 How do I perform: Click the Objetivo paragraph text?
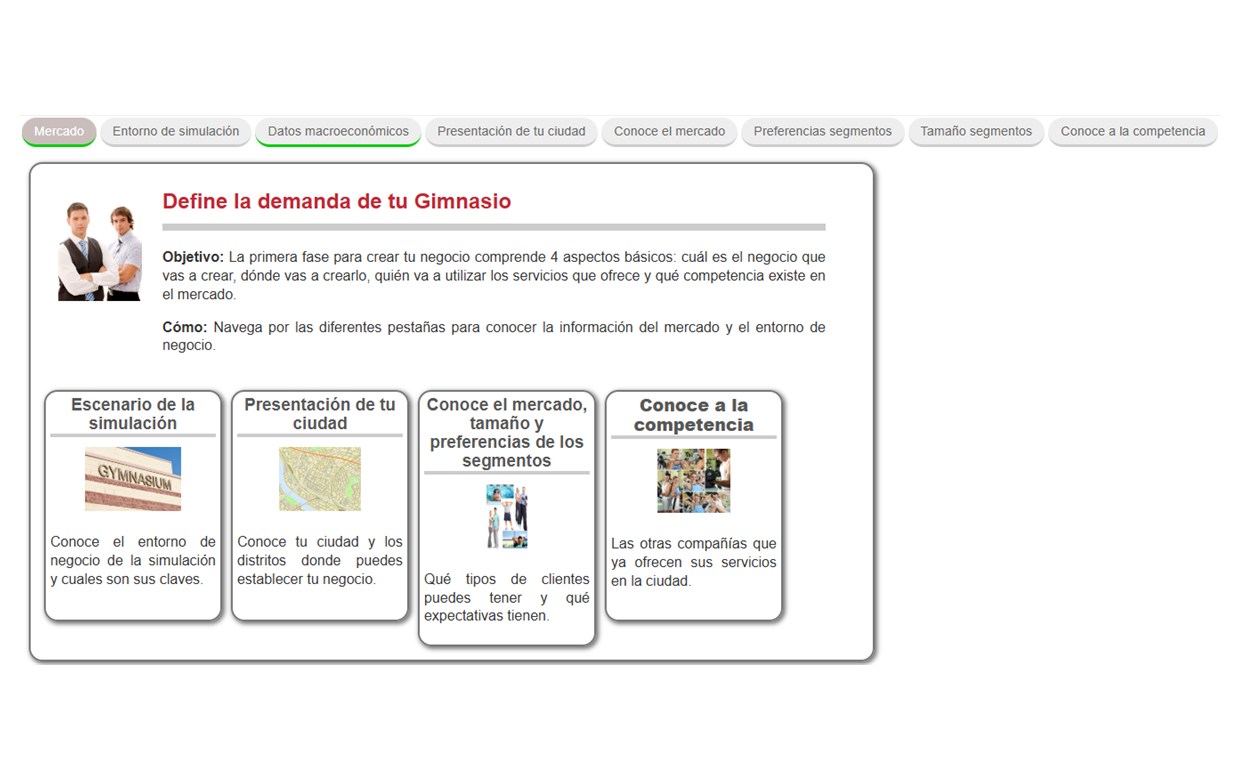[x=494, y=276]
